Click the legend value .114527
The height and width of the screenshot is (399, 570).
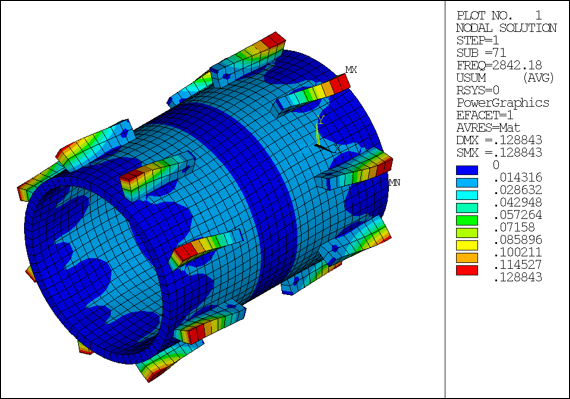point(517,265)
